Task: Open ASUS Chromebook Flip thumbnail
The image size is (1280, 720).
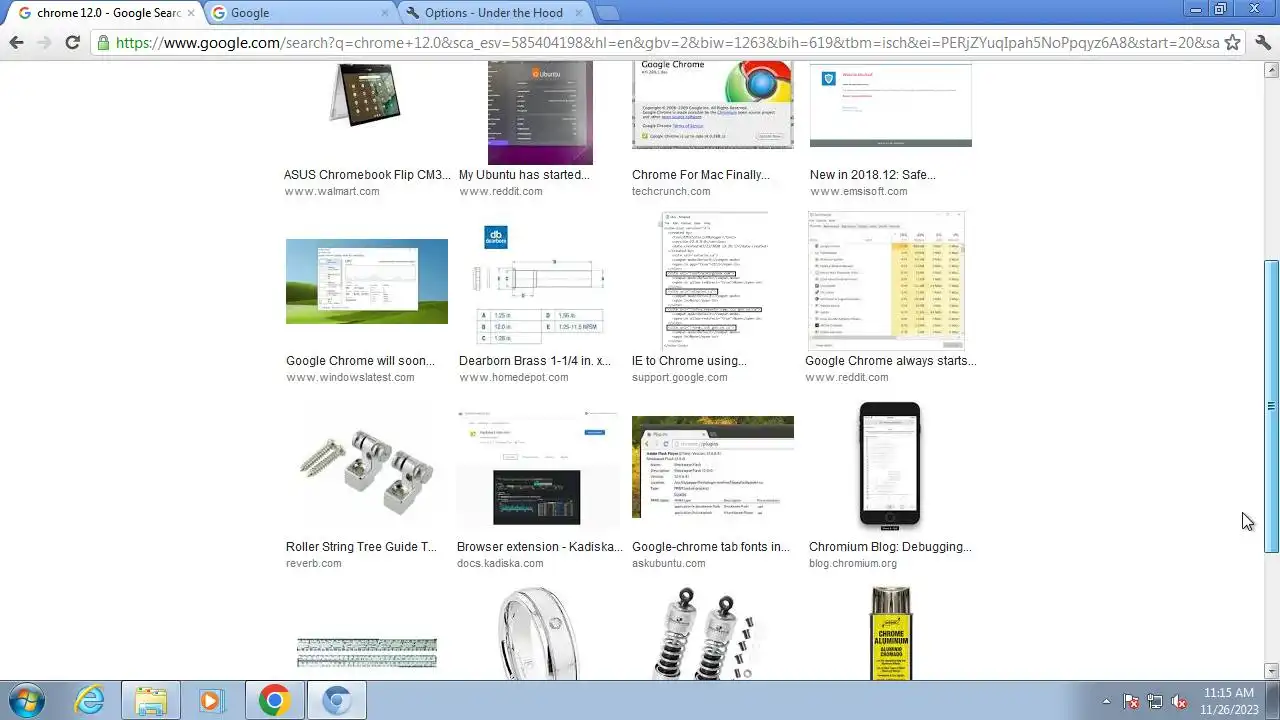Action: tap(366, 94)
